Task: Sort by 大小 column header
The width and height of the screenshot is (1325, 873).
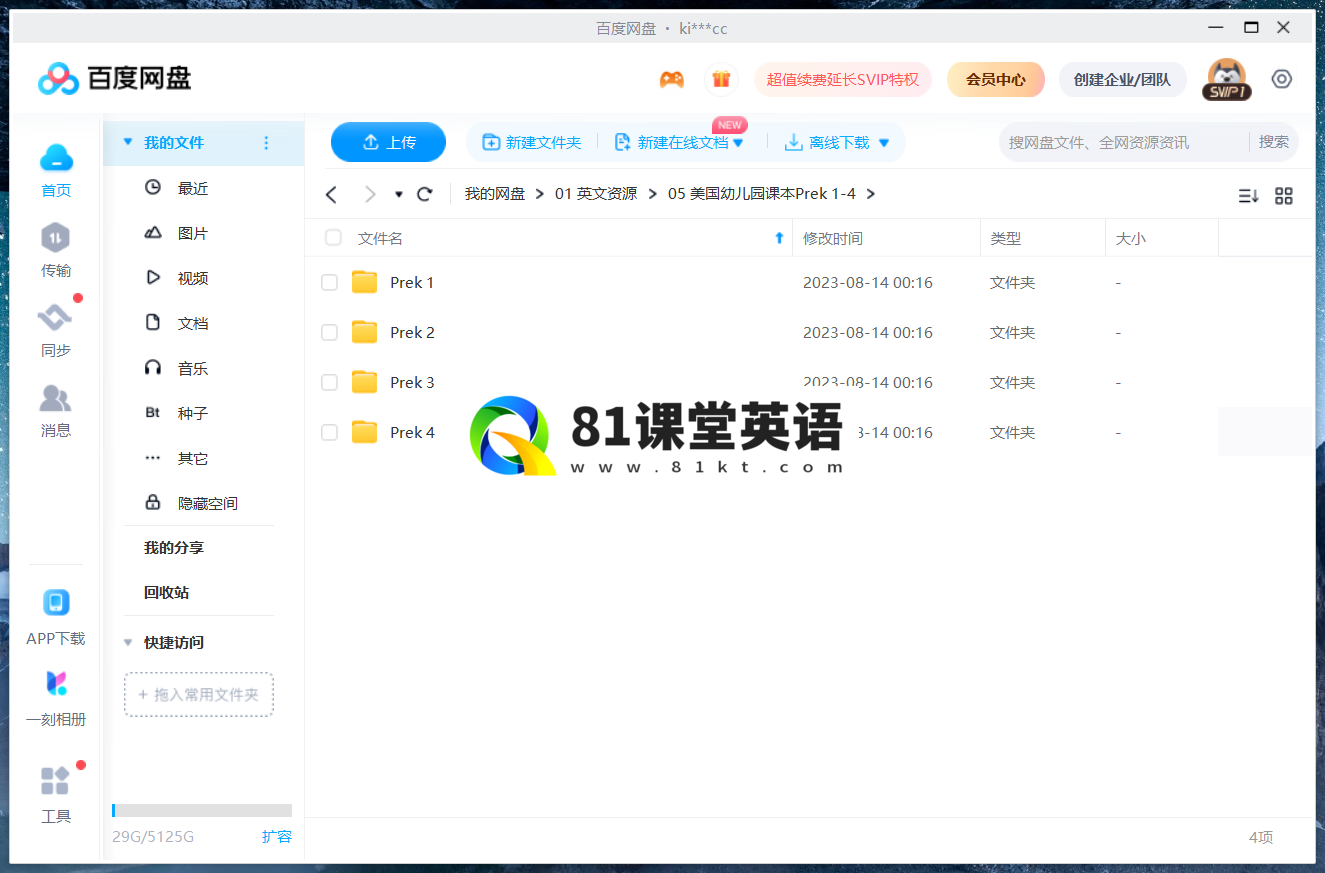Action: coord(1162,238)
